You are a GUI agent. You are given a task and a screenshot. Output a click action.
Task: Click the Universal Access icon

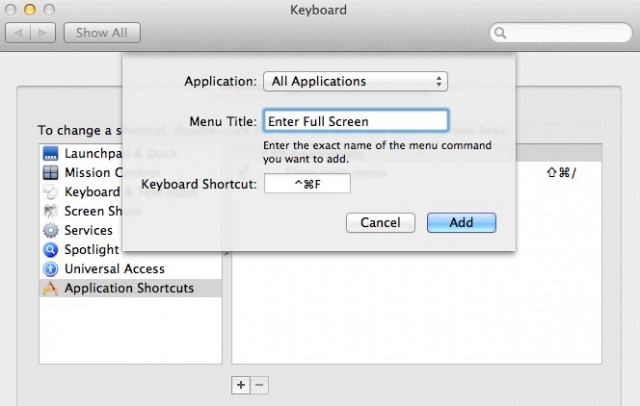point(50,269)
